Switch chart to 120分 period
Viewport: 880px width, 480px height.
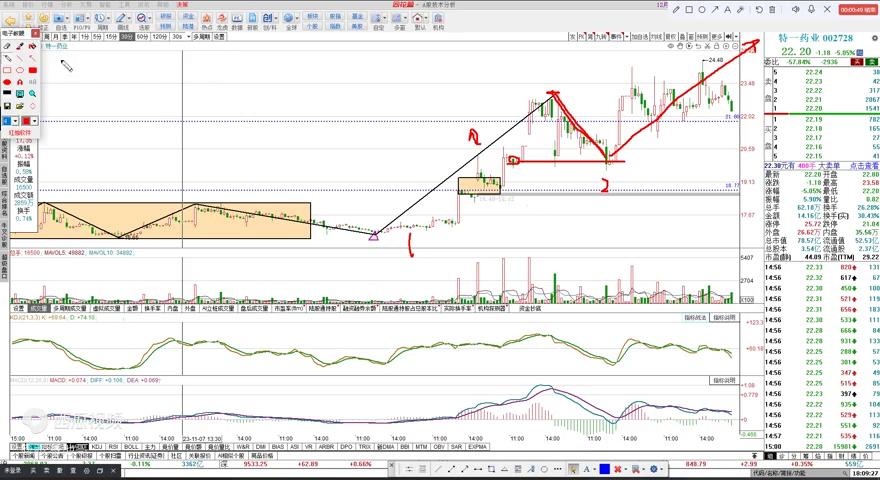pos(160,36)
